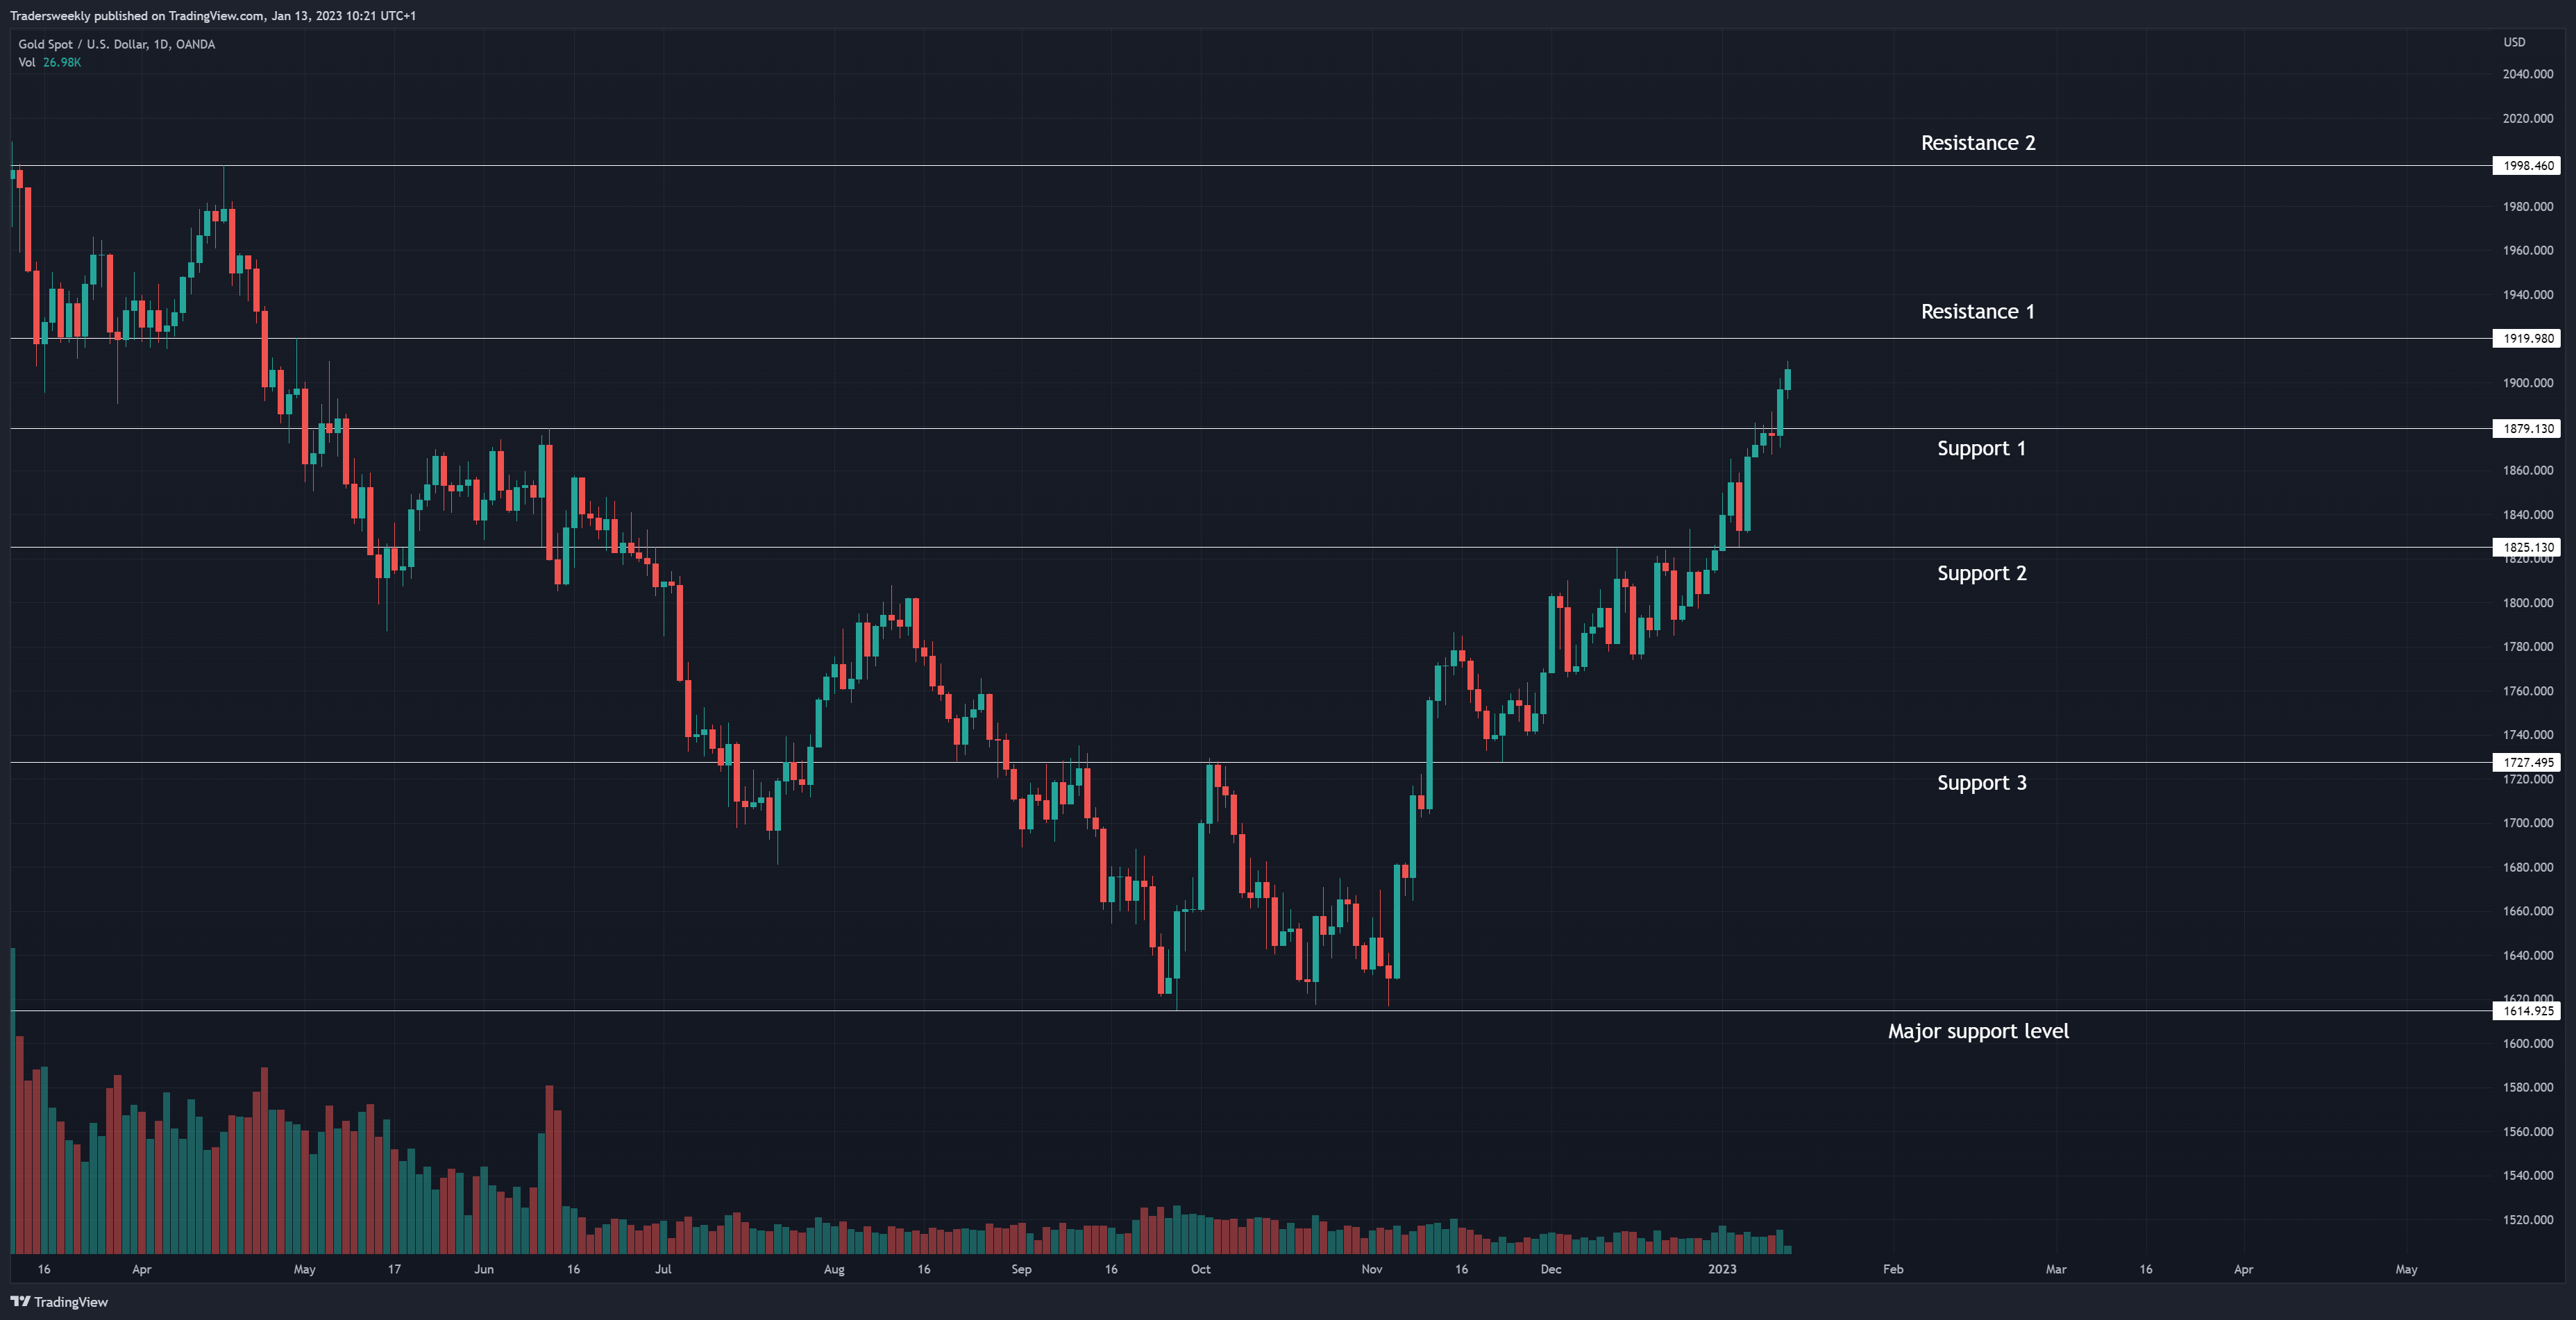2576x1320 pixels.
Task: Click the 1960.000 price axis label
Action: (x=2527, y=250)
